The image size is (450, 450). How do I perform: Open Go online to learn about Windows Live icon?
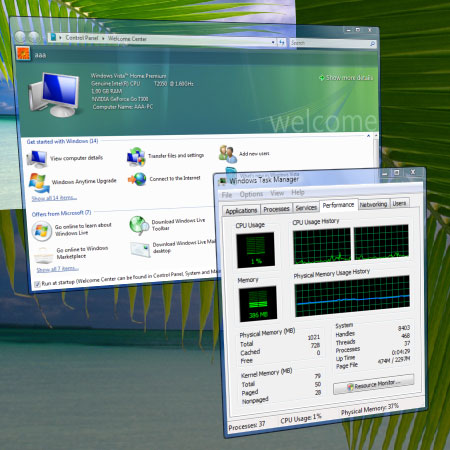click(42, 231)
